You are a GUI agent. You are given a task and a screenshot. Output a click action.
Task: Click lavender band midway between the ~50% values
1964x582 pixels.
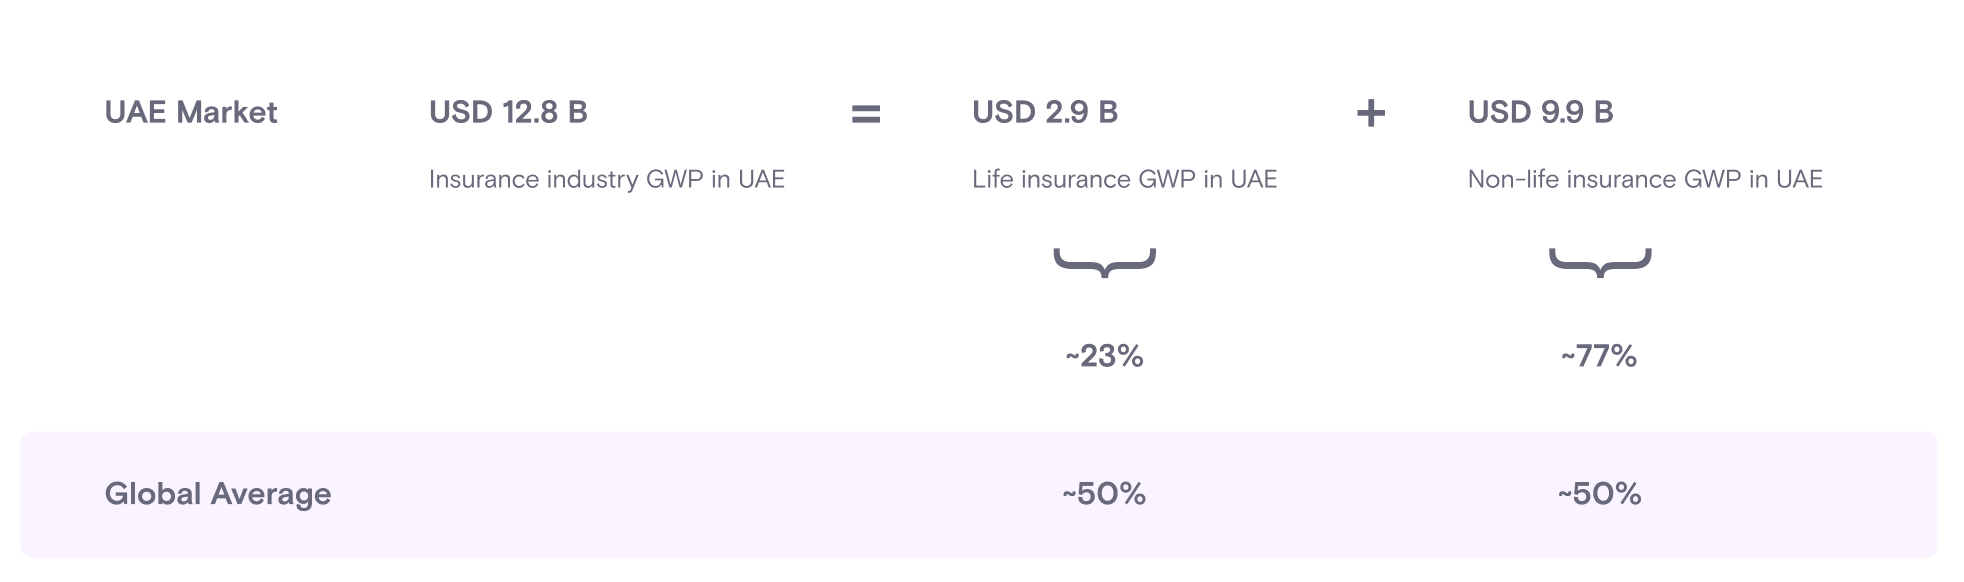(1352, 494)
